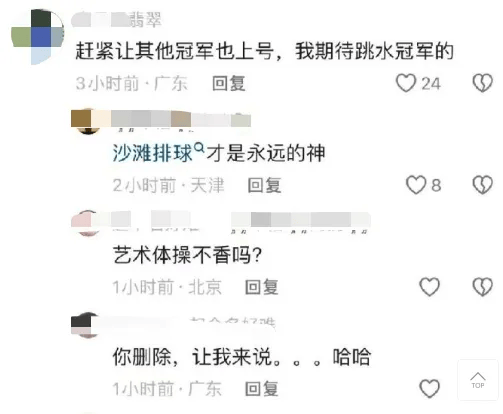This screenshot has height=414, width=503.
Task: Open avatar of the 艺术体操 replier
Action: [x=87, y=223]
